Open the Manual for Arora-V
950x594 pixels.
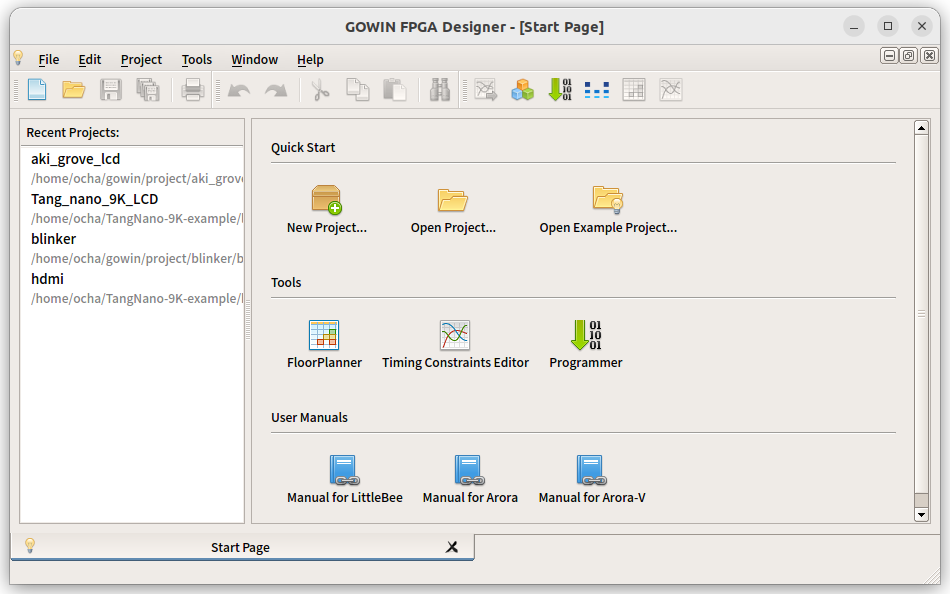pyautogui.click(x=592, y=470)
